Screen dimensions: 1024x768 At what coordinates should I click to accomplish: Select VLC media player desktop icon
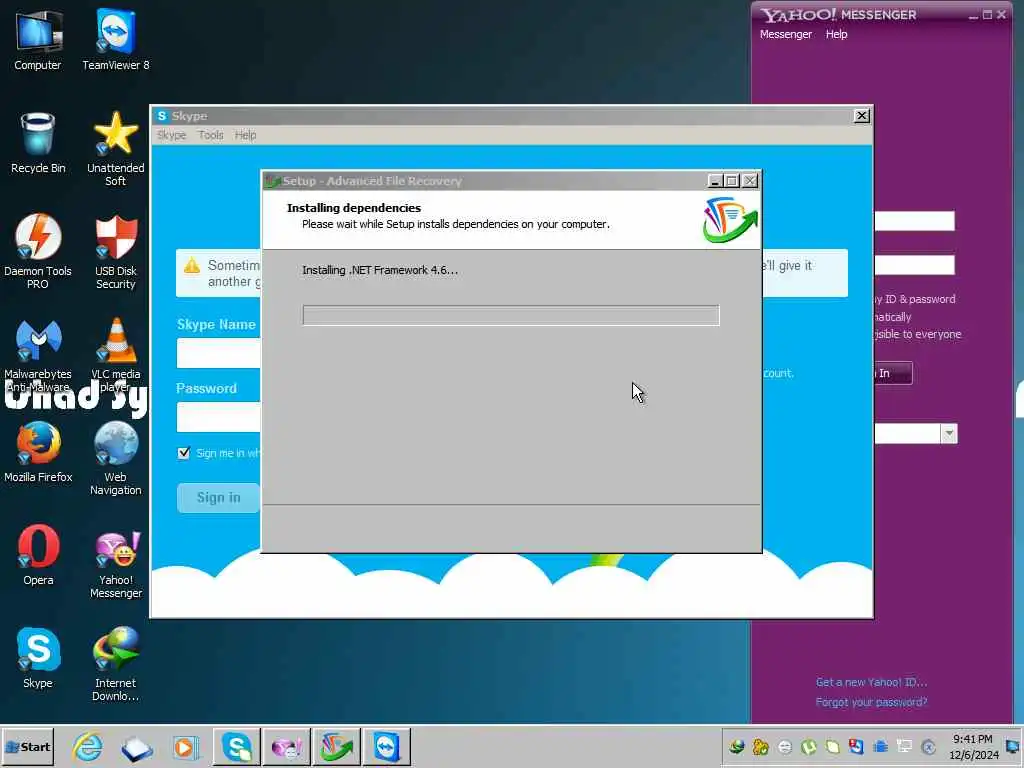coord(116,355)
